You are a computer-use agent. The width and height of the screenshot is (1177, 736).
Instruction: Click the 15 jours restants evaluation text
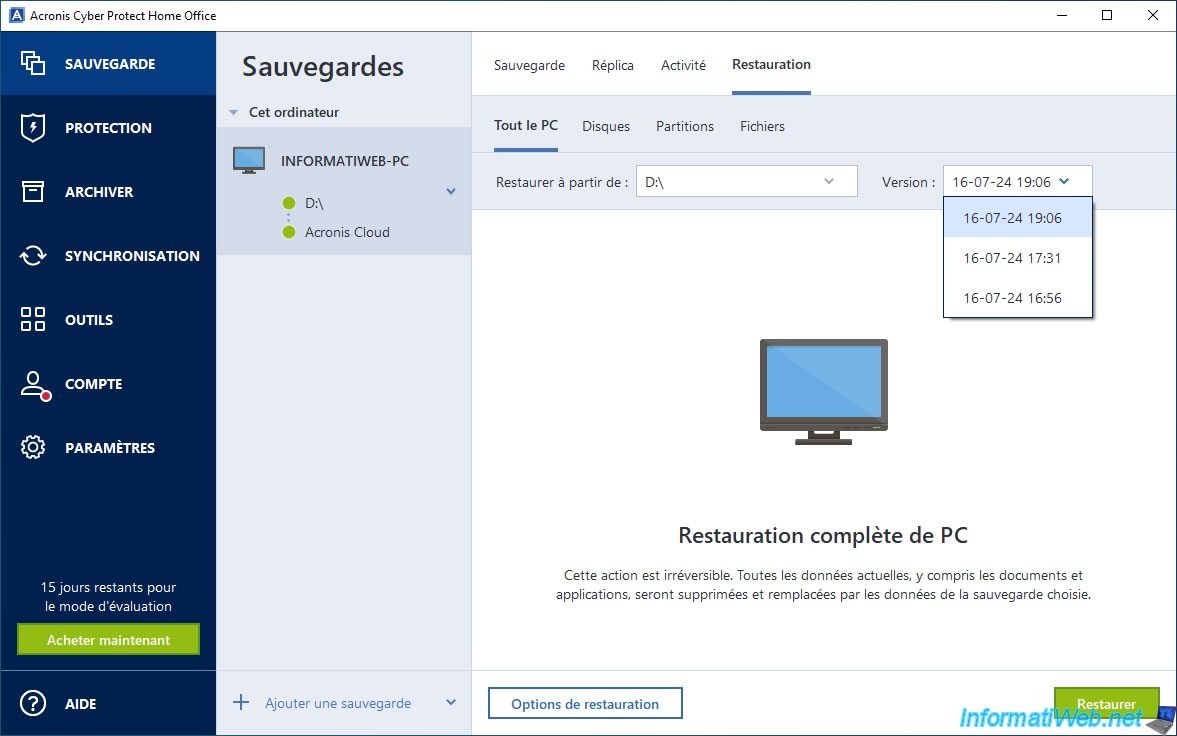click(108, 596)
